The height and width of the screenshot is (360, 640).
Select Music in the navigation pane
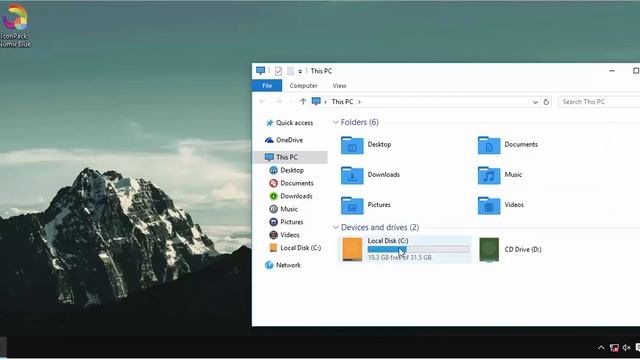point(284,209)
